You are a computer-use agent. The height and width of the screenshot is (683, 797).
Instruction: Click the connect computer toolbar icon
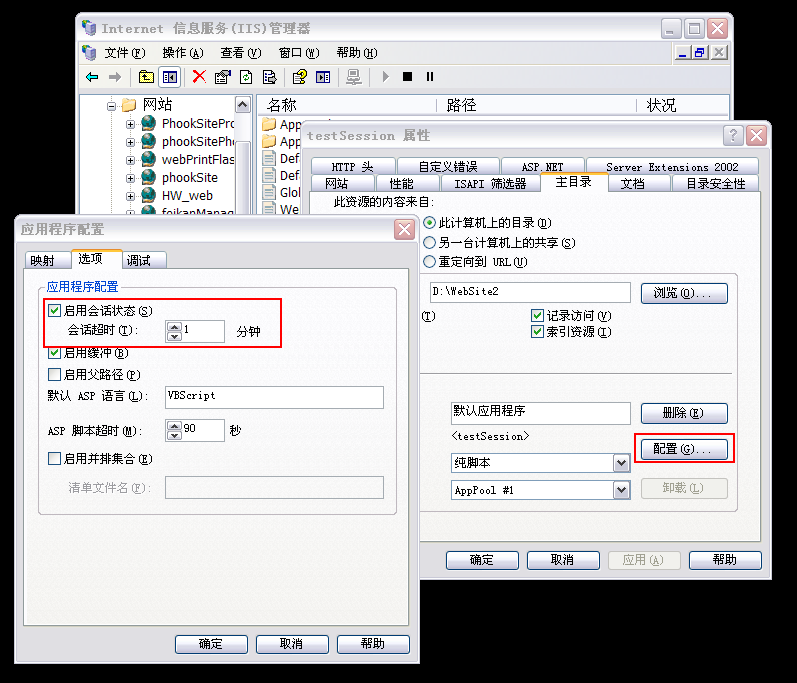click(354, 77)
